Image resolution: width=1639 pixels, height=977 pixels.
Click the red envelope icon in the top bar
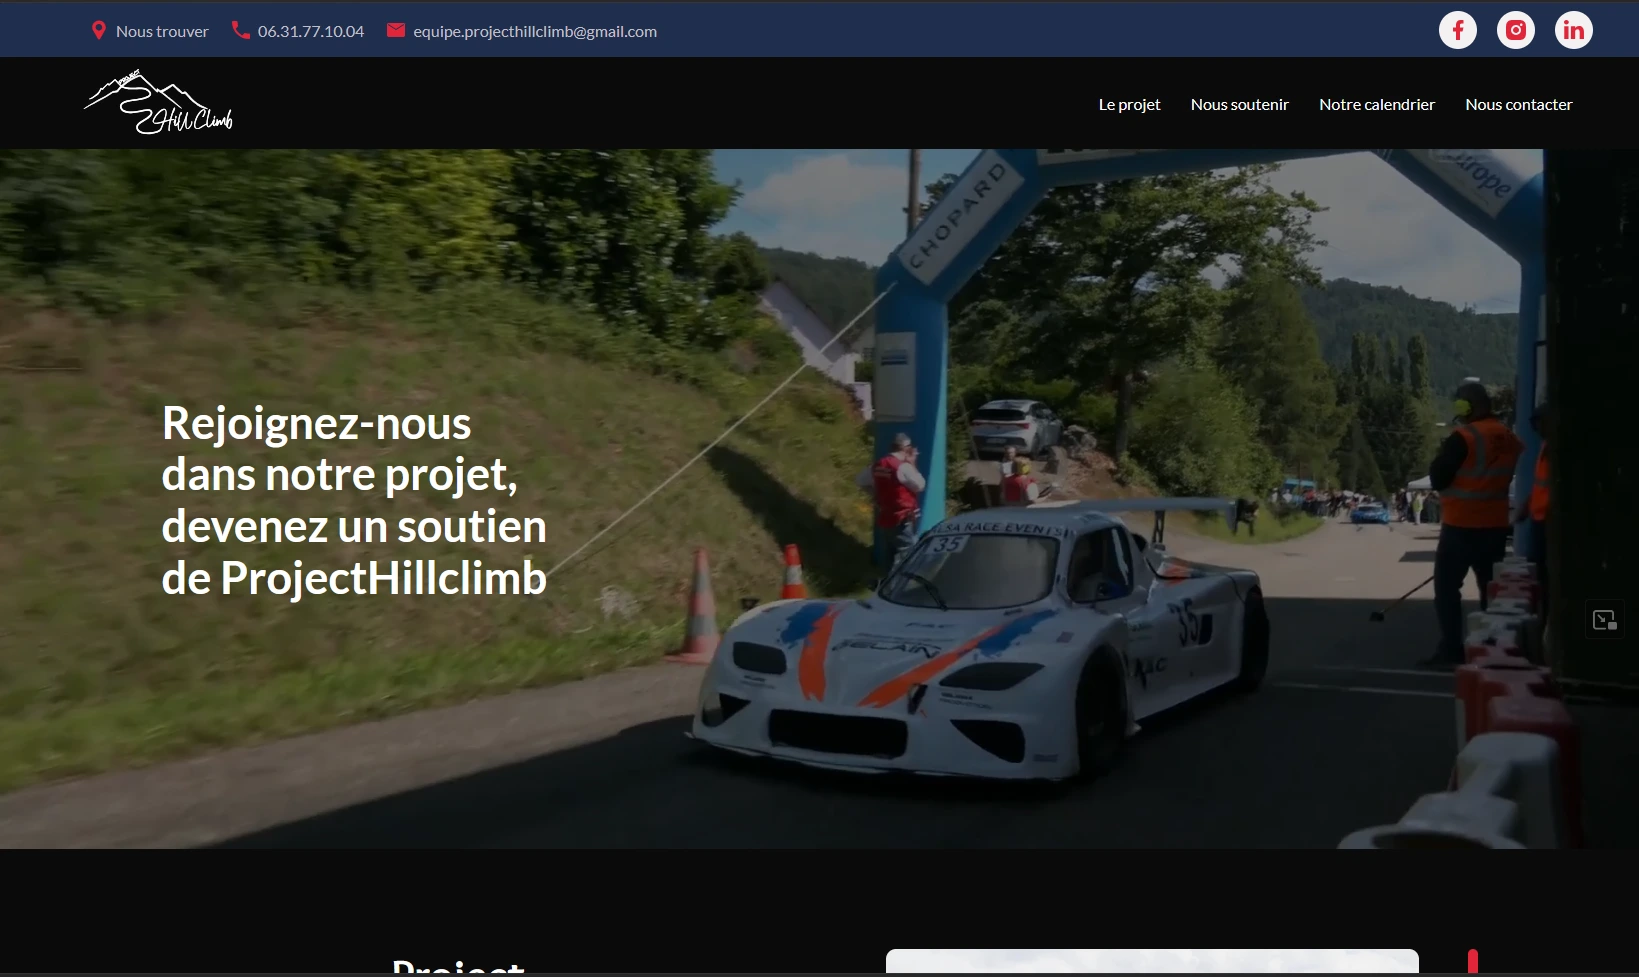point(396,30)
